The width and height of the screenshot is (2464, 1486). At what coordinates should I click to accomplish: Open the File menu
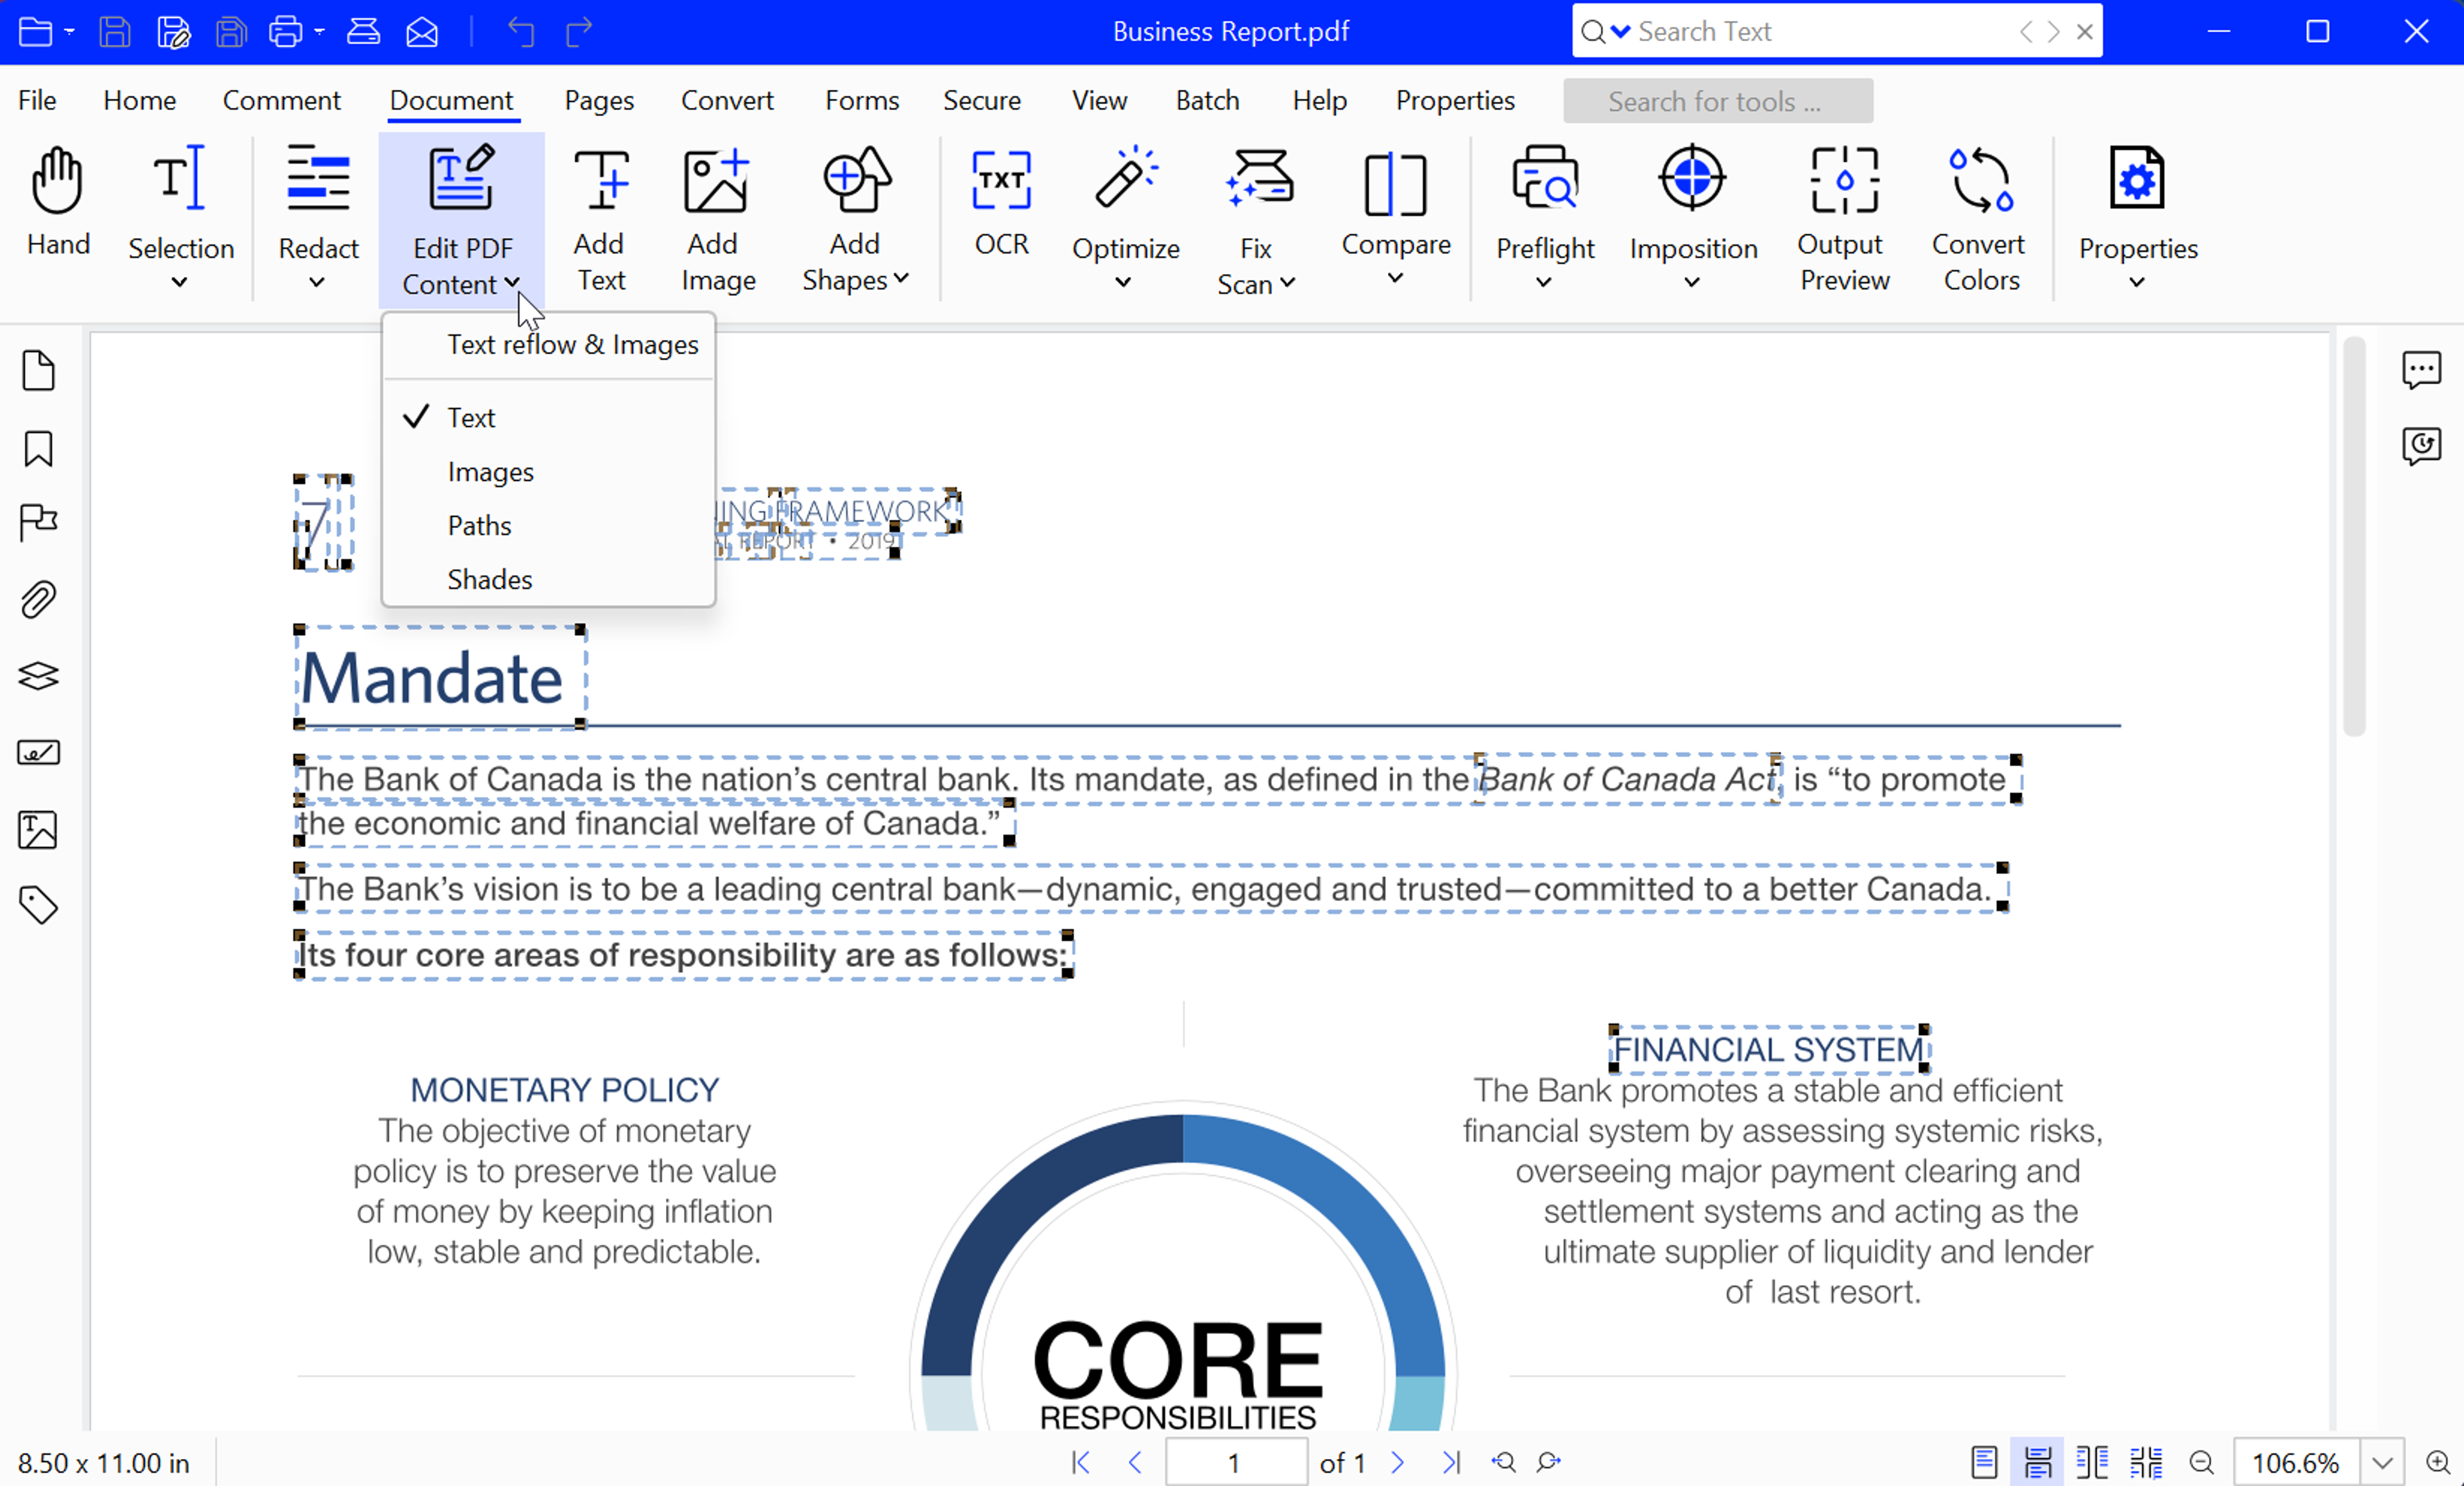pyautogui.click(x=37, y=100)
